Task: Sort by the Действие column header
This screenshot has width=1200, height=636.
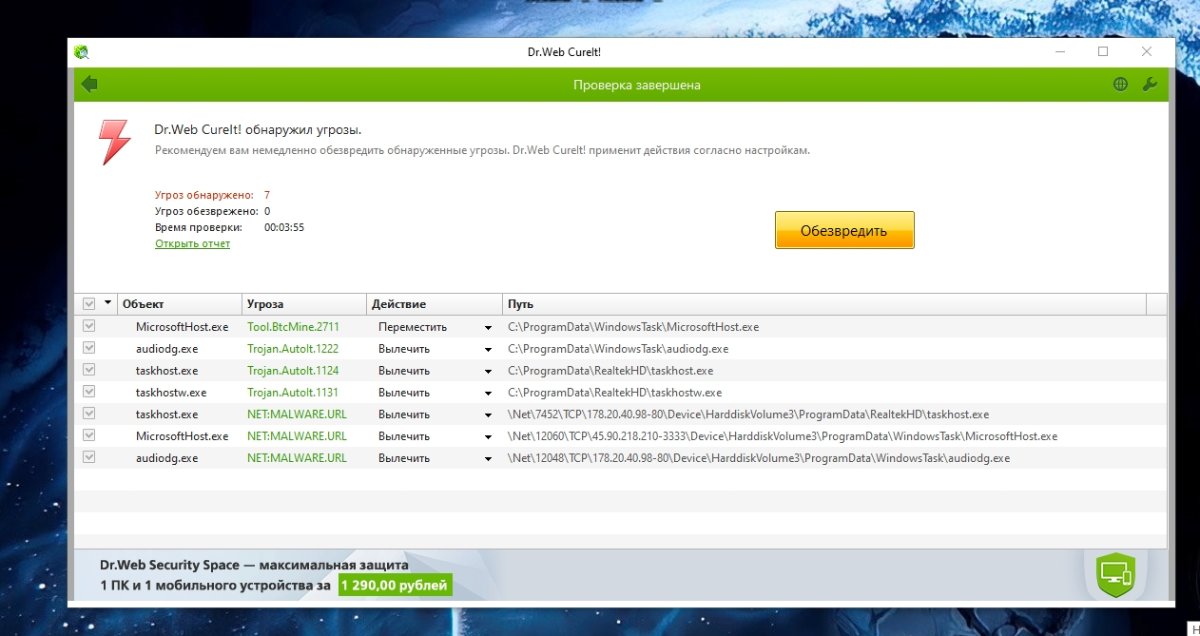Action: coord(434,304)
